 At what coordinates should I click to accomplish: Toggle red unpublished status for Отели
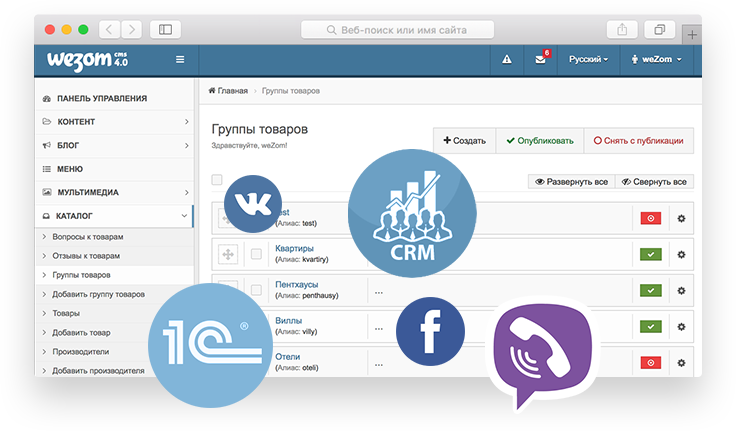651,363
